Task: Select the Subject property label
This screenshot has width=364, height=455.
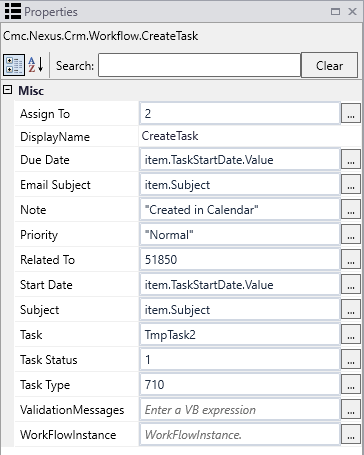Action: click(x=39, y=310)
